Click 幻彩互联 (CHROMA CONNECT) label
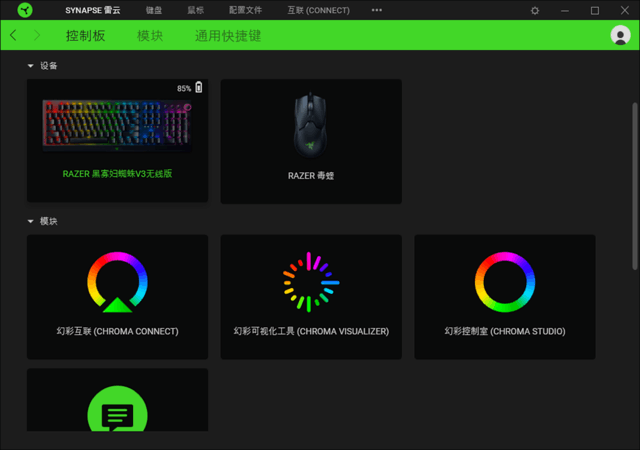This screenshot has height=450, width=640. click(118, 331)
